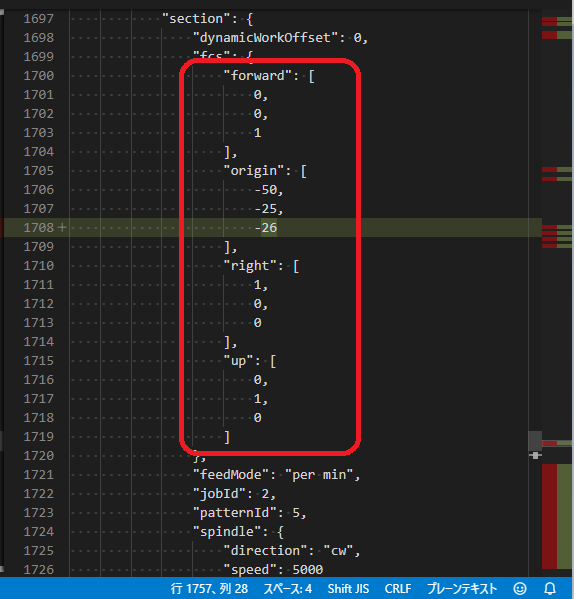574x599 pixels.
Task: Click line number 1720
Action: [39, 456]
